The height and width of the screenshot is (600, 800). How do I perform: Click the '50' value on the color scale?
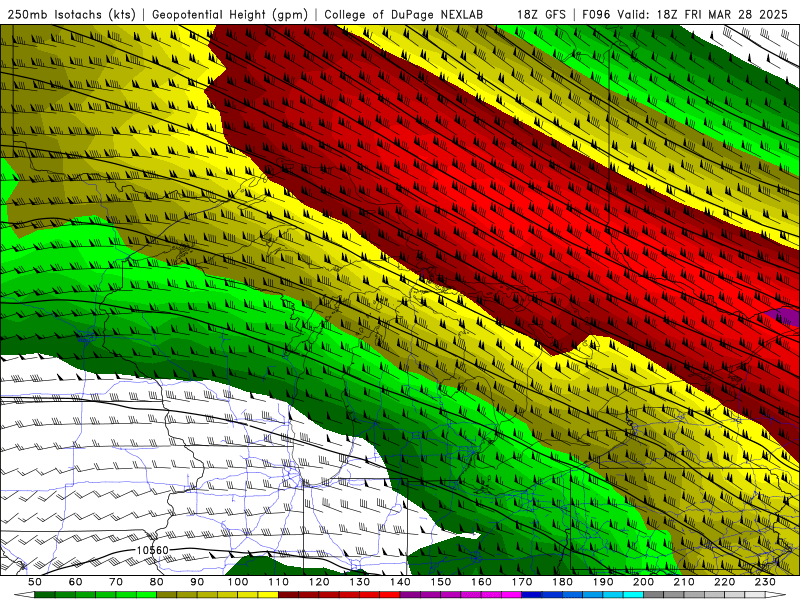35,582
